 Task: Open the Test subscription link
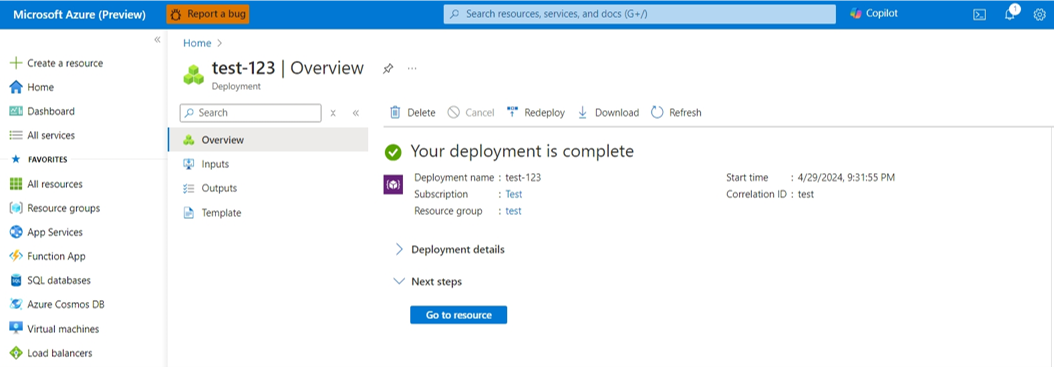(514, 194)
